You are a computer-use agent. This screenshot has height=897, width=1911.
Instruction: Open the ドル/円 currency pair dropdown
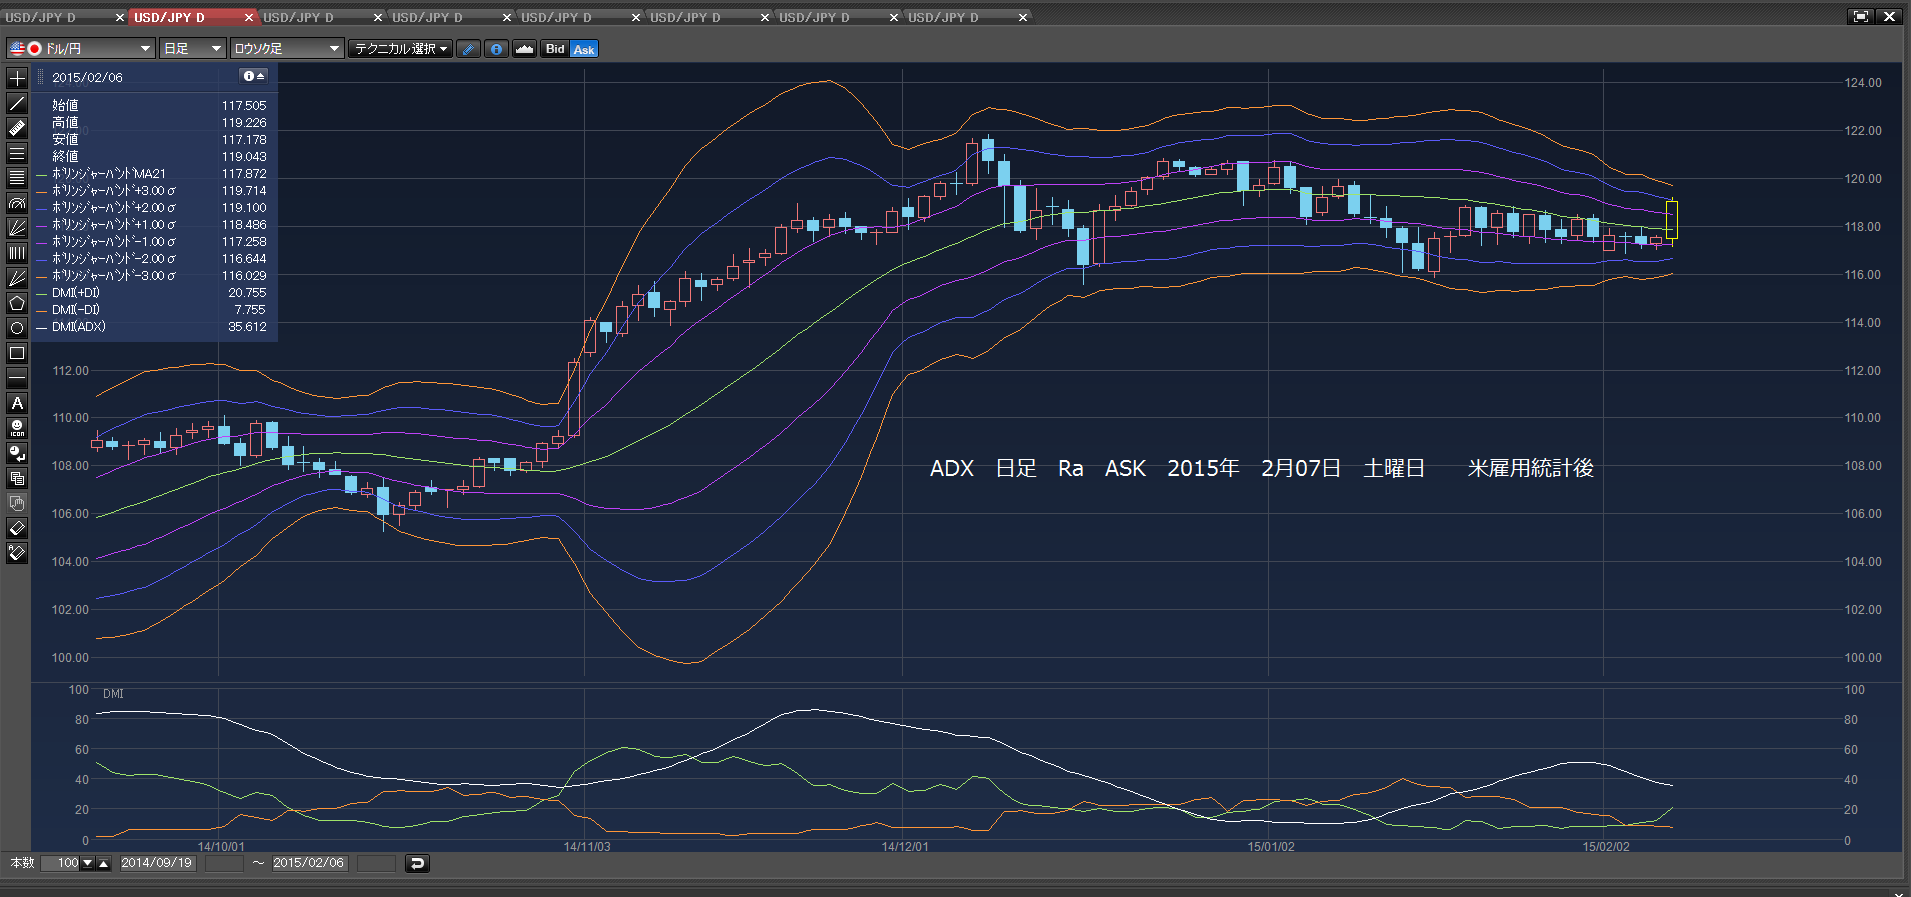coord(80,48)
